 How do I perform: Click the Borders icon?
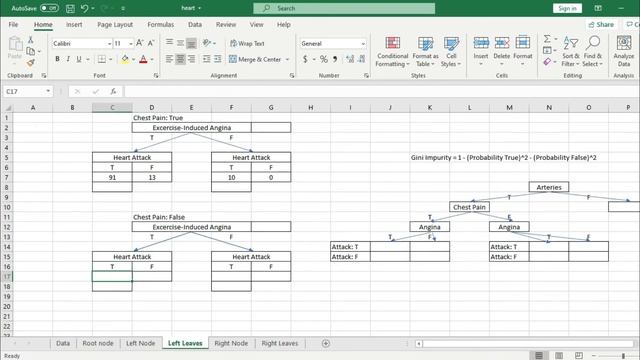click(102, 59)
